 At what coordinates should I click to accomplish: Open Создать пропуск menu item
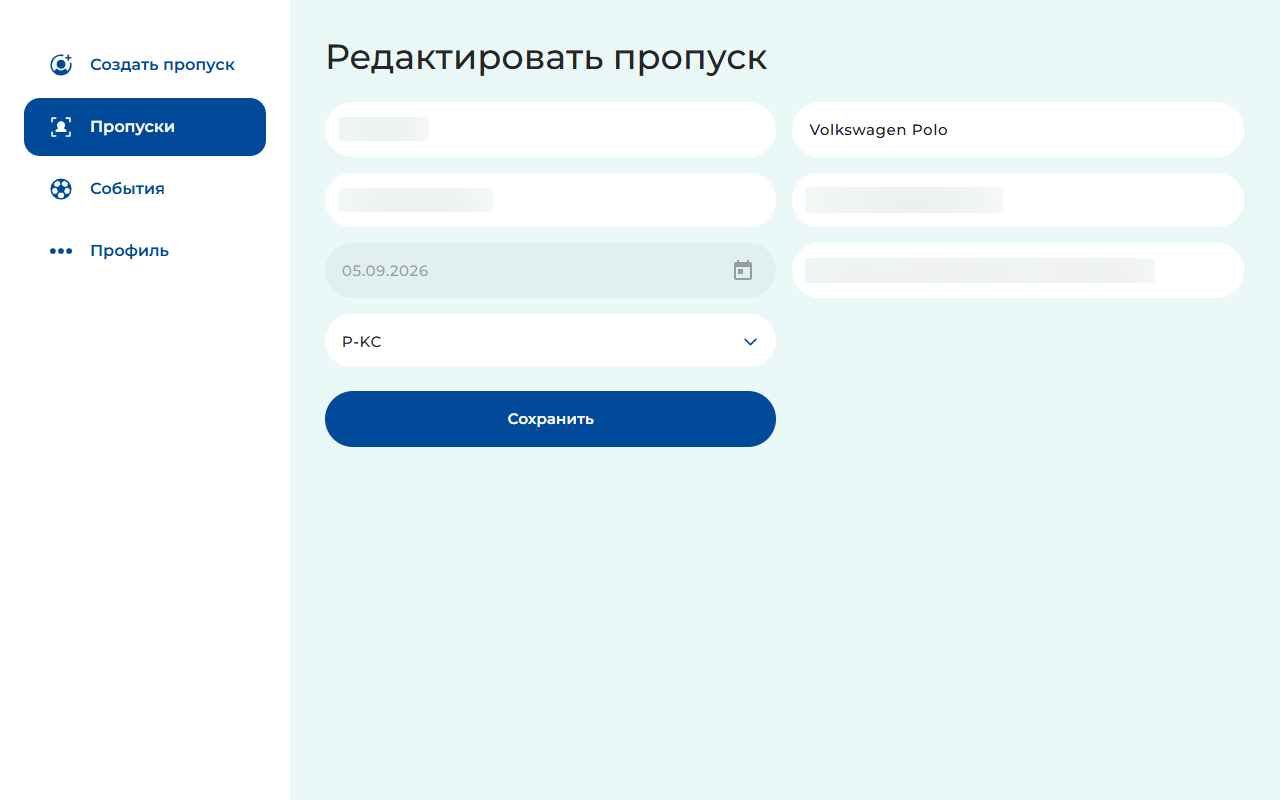(x=145, y=65)
